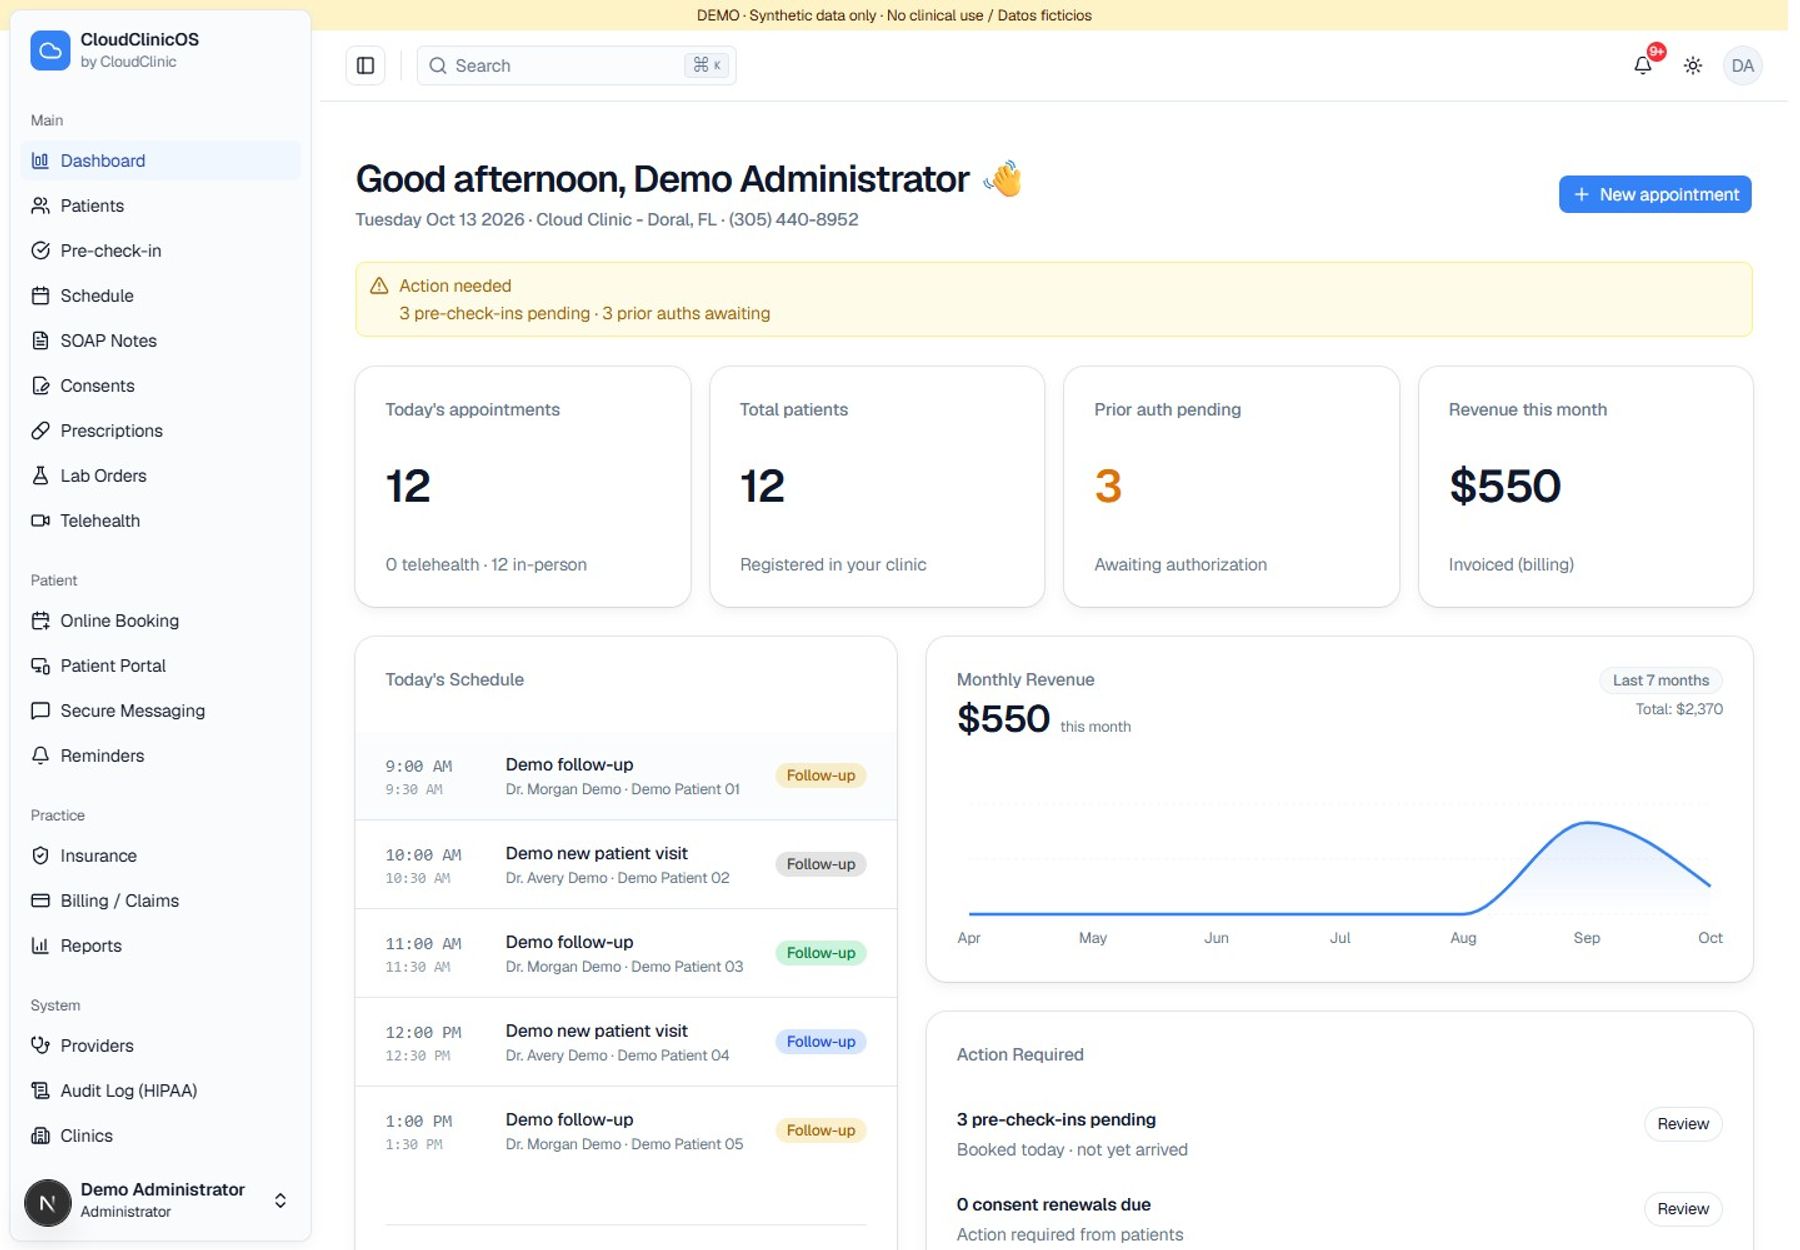
Task: Open Insurance page from sidebar
Action: pos(160,855)
